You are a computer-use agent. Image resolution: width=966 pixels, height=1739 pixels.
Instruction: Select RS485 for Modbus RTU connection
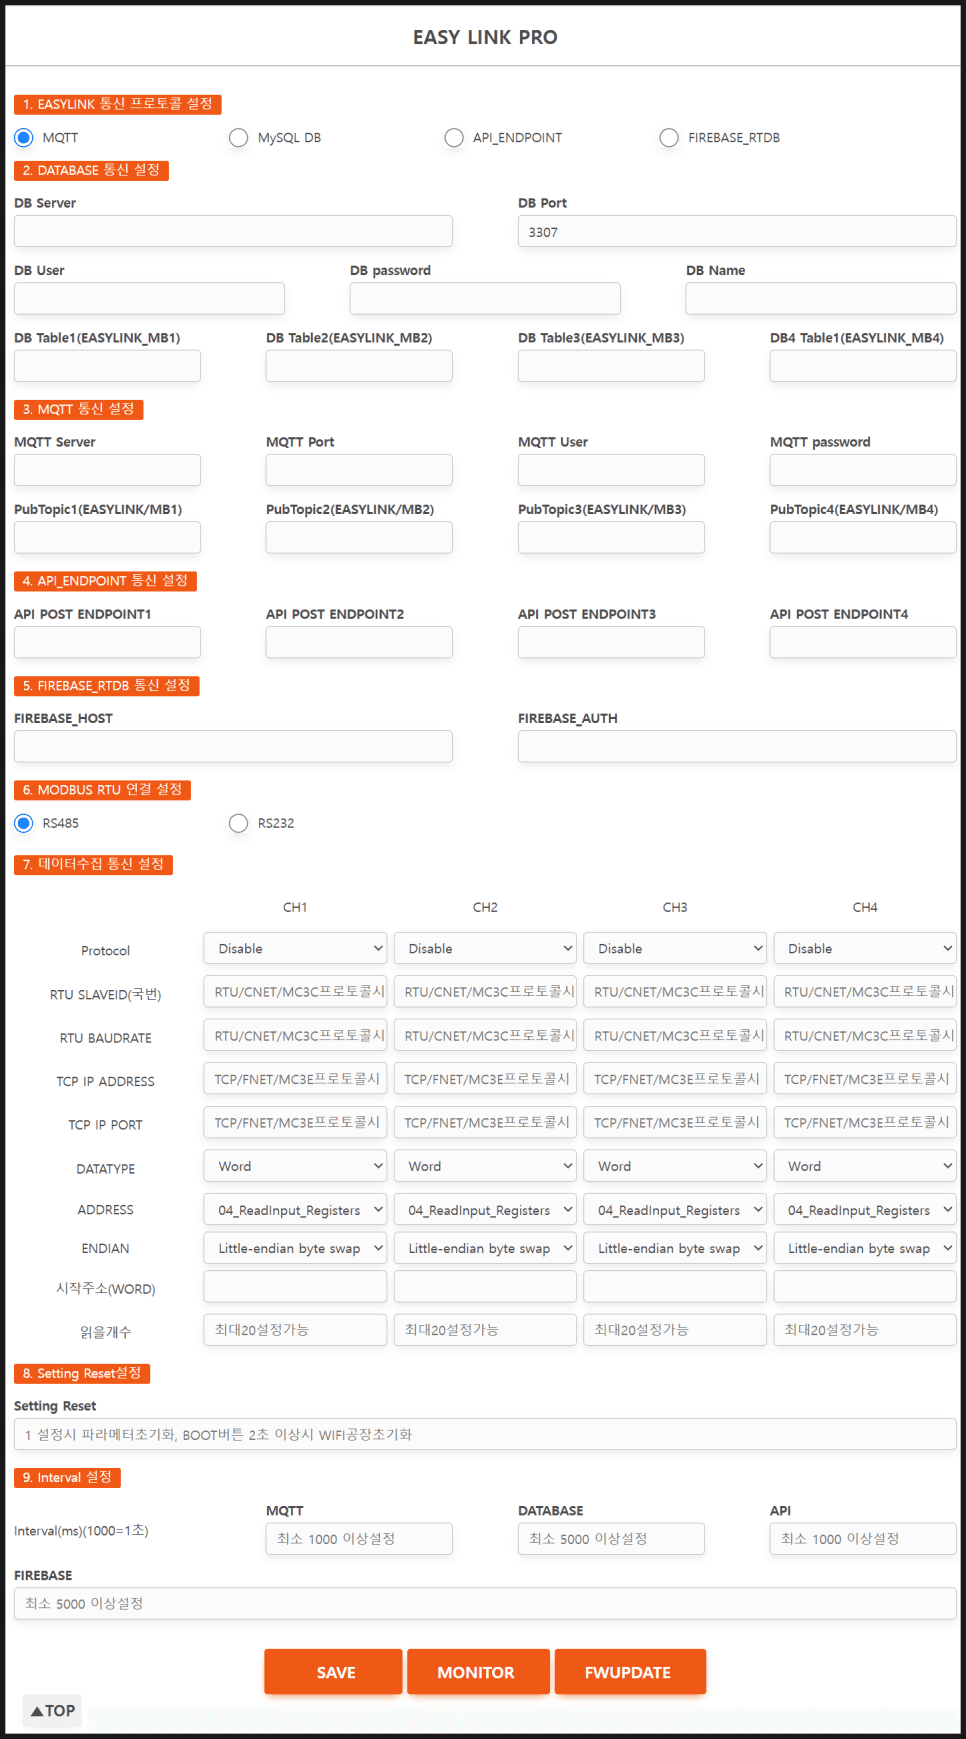(24, 823)
